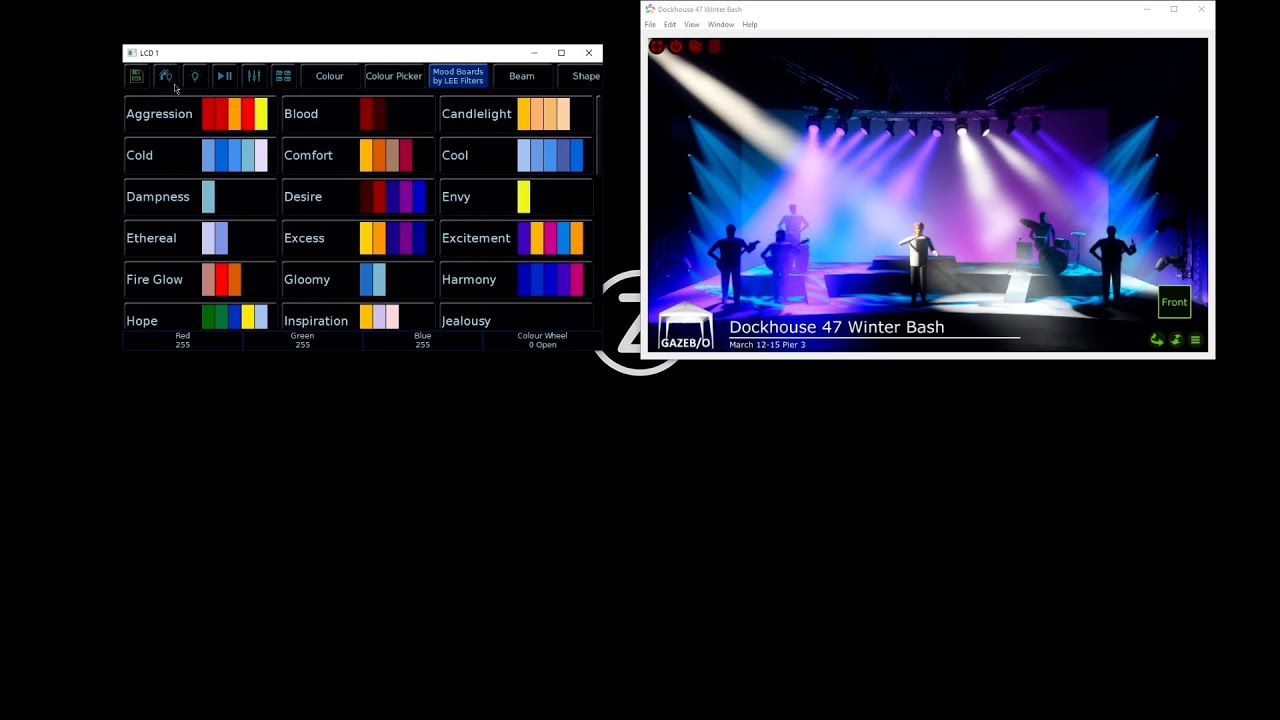The height and width of the screenshot is (720, 1280).
Task: Click the red power icon in visualiser
Action: 676,46
